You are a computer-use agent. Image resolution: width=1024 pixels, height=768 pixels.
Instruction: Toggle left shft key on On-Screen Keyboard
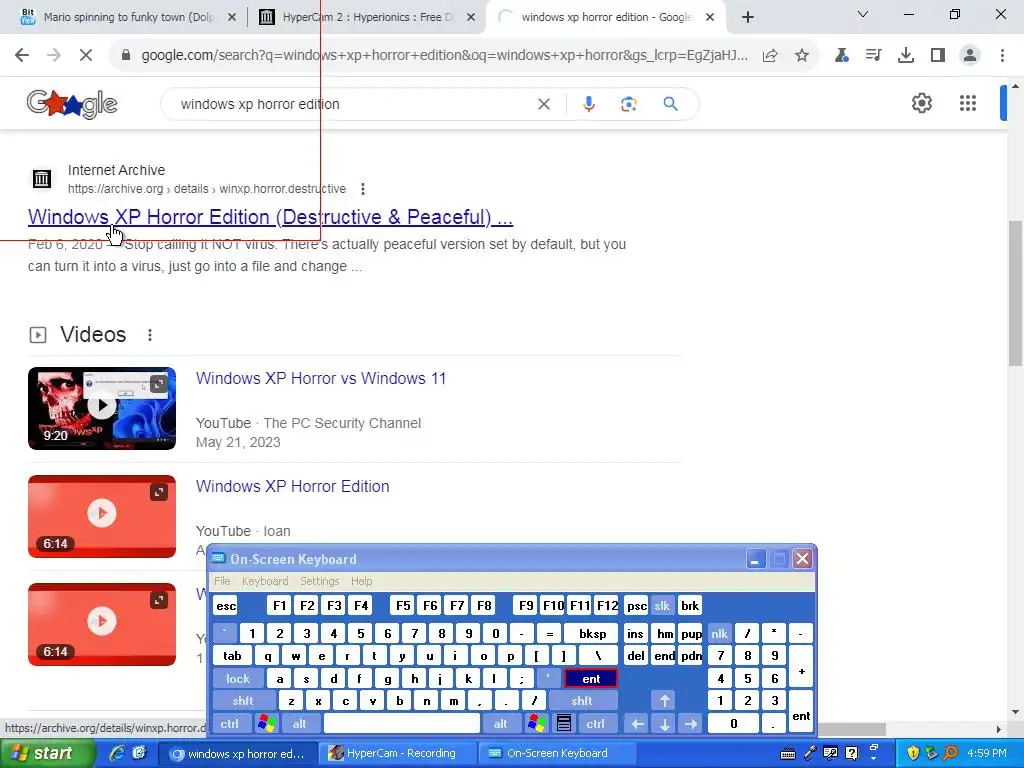[x=244, y=701]
